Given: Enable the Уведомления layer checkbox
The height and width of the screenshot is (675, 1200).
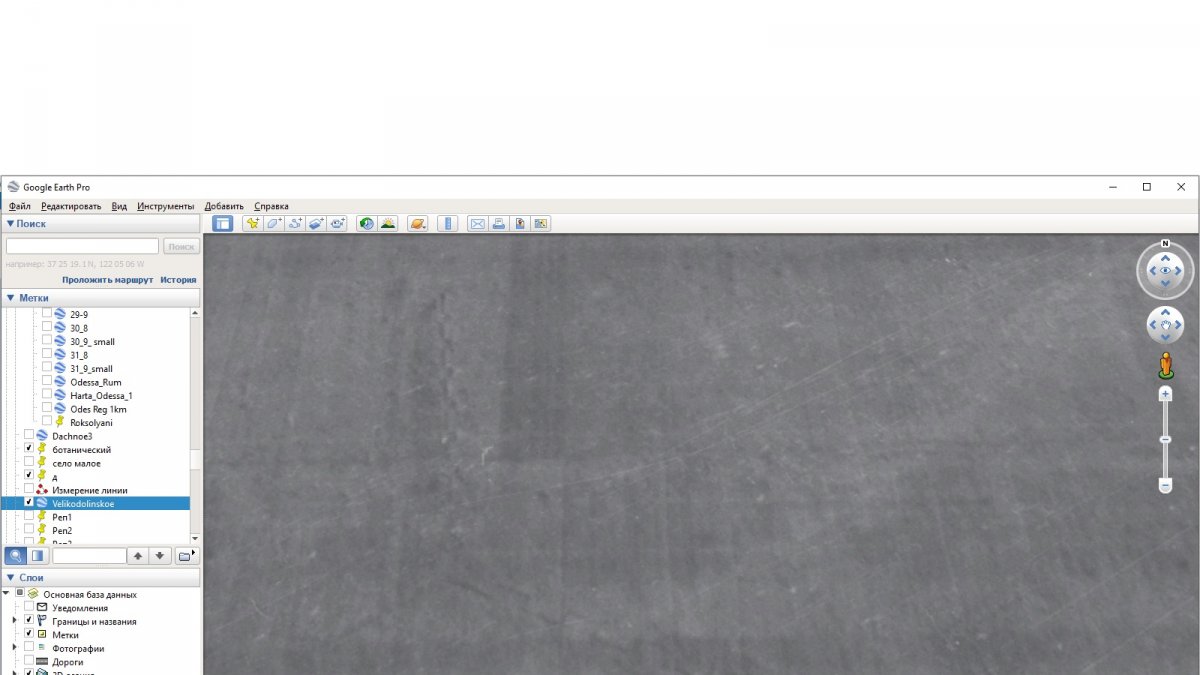Looking at the screenshot, I should (29, 607).
